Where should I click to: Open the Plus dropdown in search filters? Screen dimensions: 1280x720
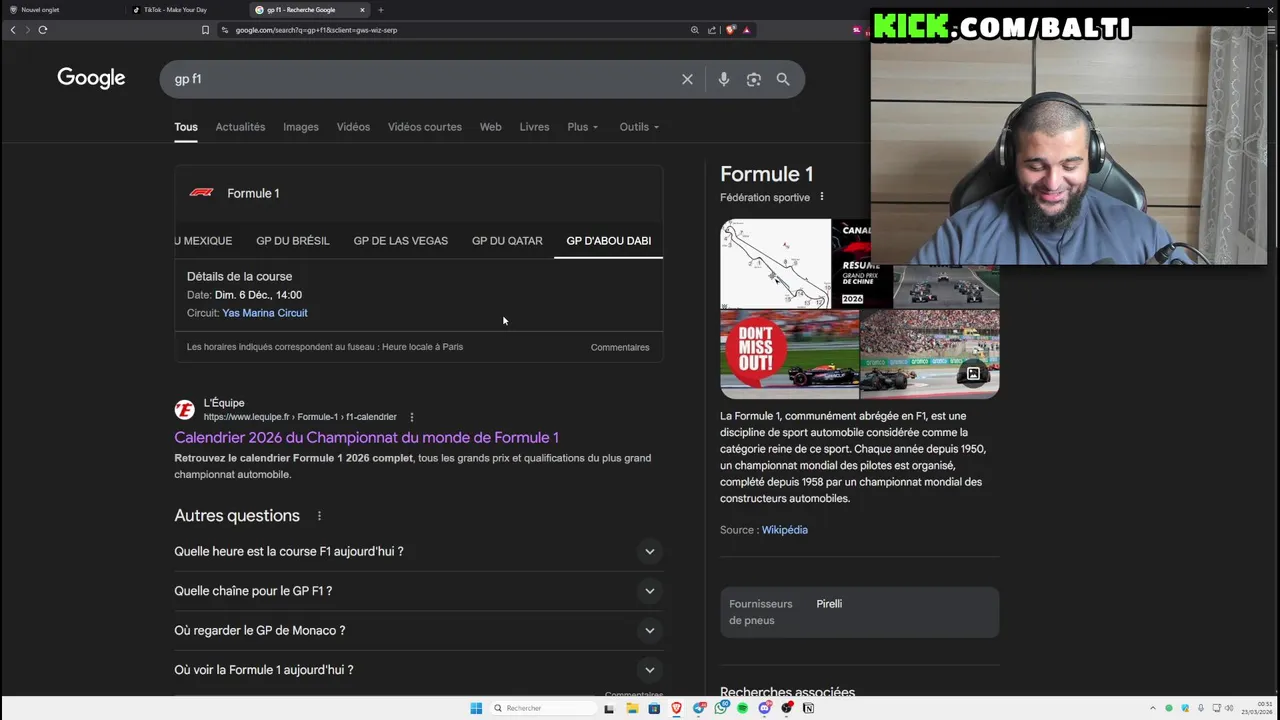tap(582, 127)
